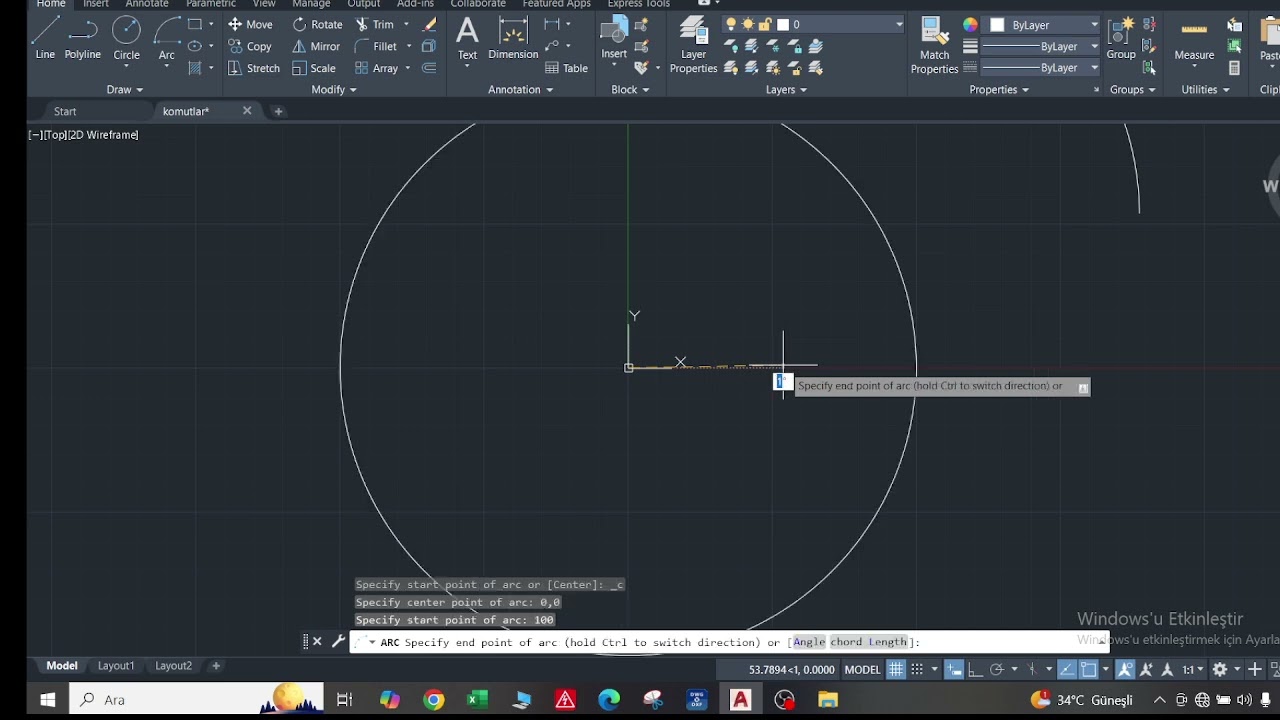Open Excel from the Windows taskbar
Image resolution: width=1280 pixels, height=720 pixels.
[x=477, y=700]
